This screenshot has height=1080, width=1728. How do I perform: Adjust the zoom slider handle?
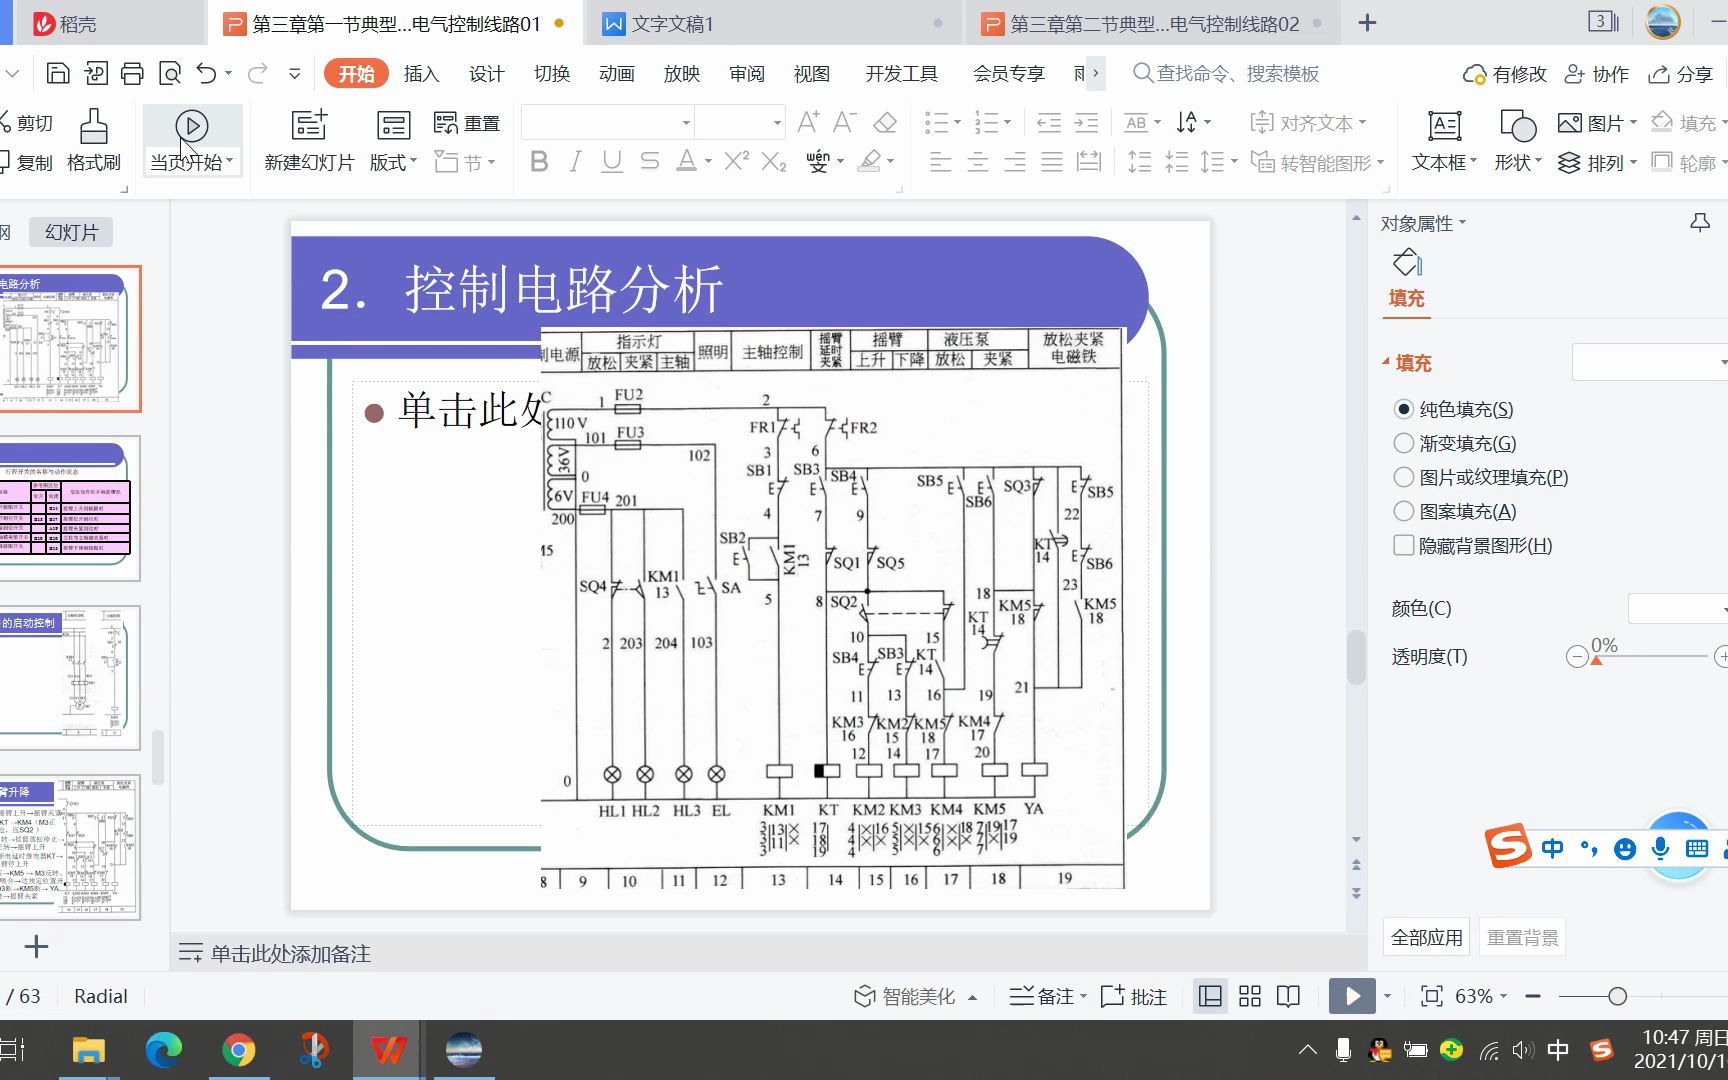point(1617,996)
